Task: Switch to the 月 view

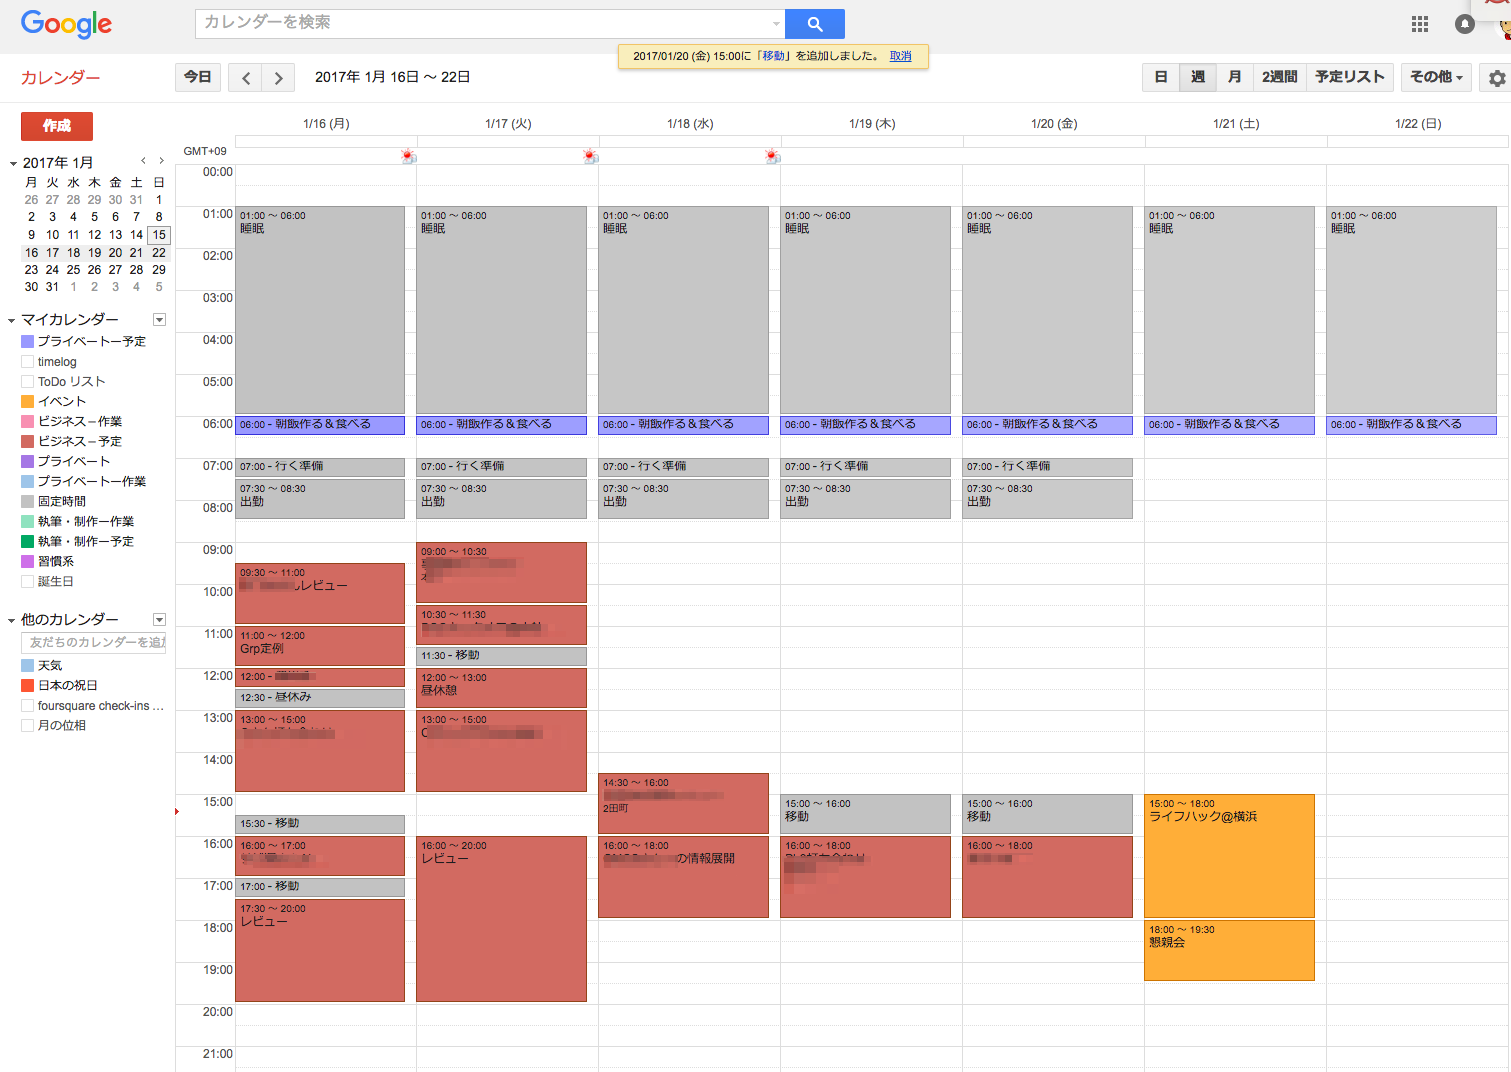Action: pos(1234,78)
